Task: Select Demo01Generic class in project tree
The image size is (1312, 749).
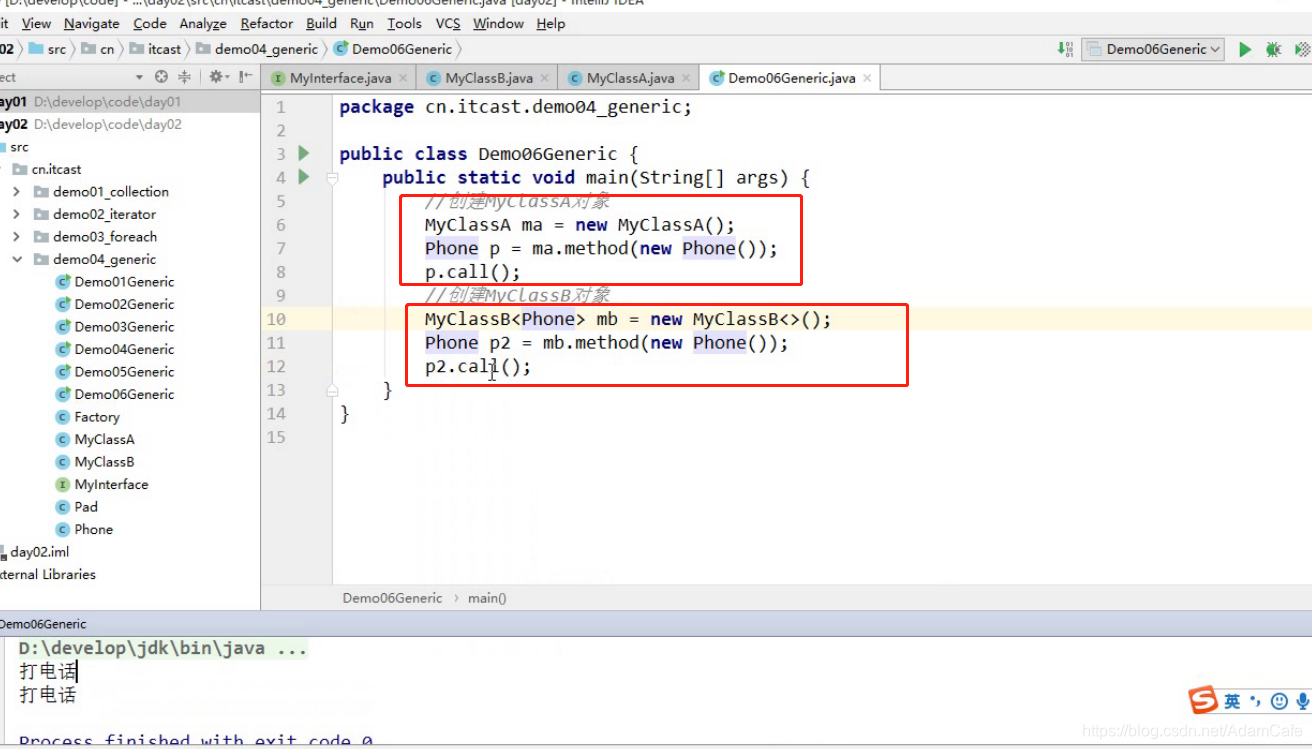Action: click(x=115, y=282)
